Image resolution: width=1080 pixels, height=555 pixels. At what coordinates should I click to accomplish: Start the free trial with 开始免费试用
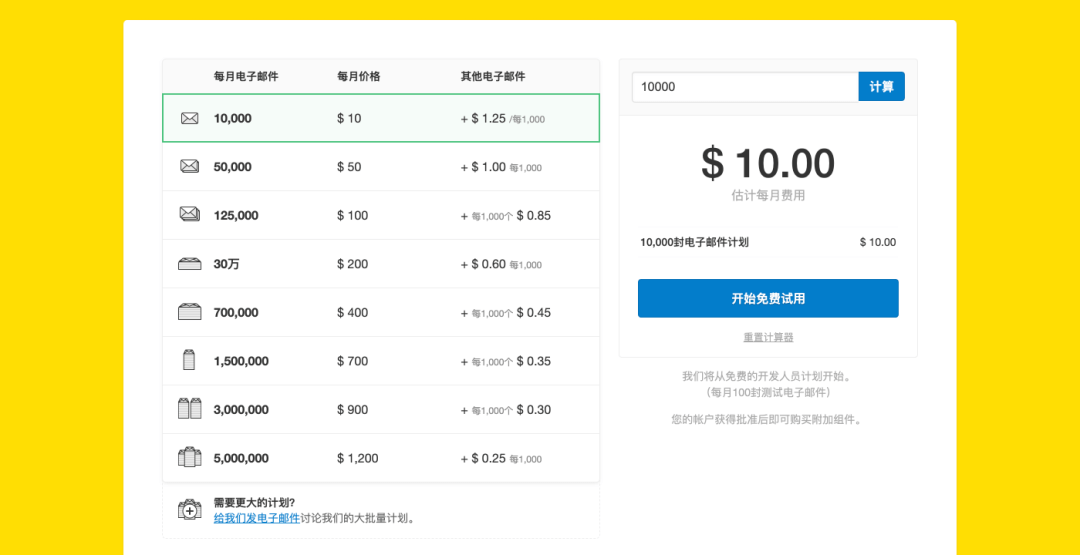768,298
